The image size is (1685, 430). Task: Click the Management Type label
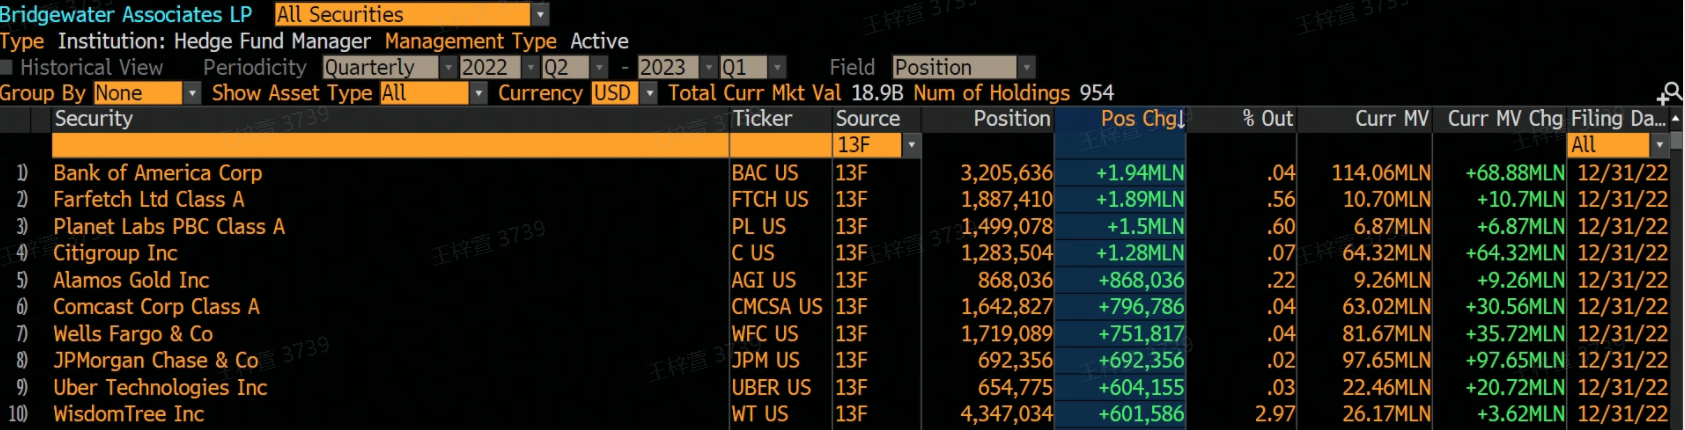(470, 42)
